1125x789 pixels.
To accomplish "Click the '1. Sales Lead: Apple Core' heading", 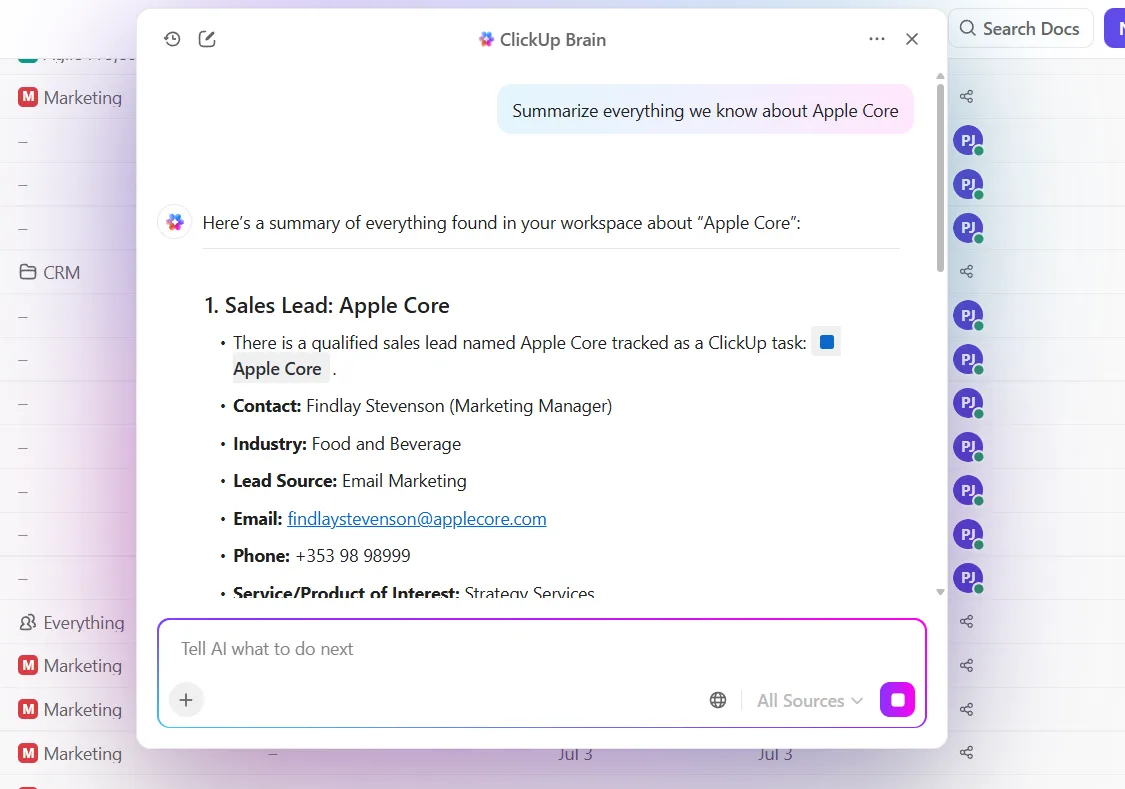I will [327, 306].
